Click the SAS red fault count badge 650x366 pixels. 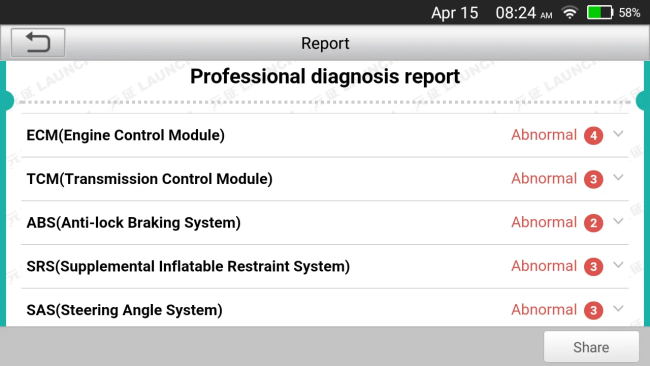(x=593, y=310)
